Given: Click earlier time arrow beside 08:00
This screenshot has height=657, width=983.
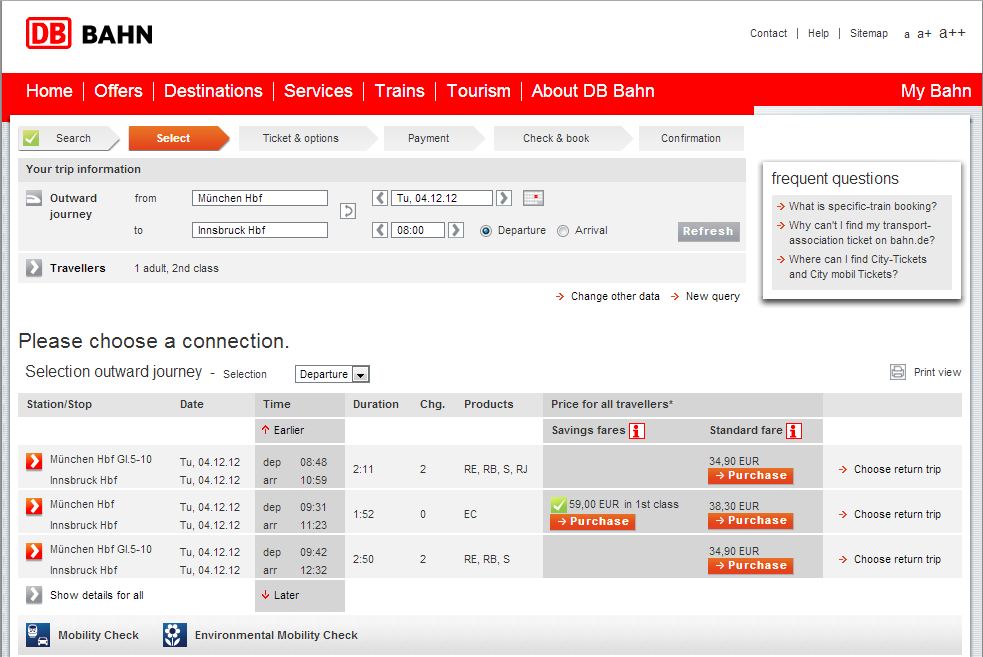Looking at the screenshot, I should pyautogui.click(x=380, y=230).
